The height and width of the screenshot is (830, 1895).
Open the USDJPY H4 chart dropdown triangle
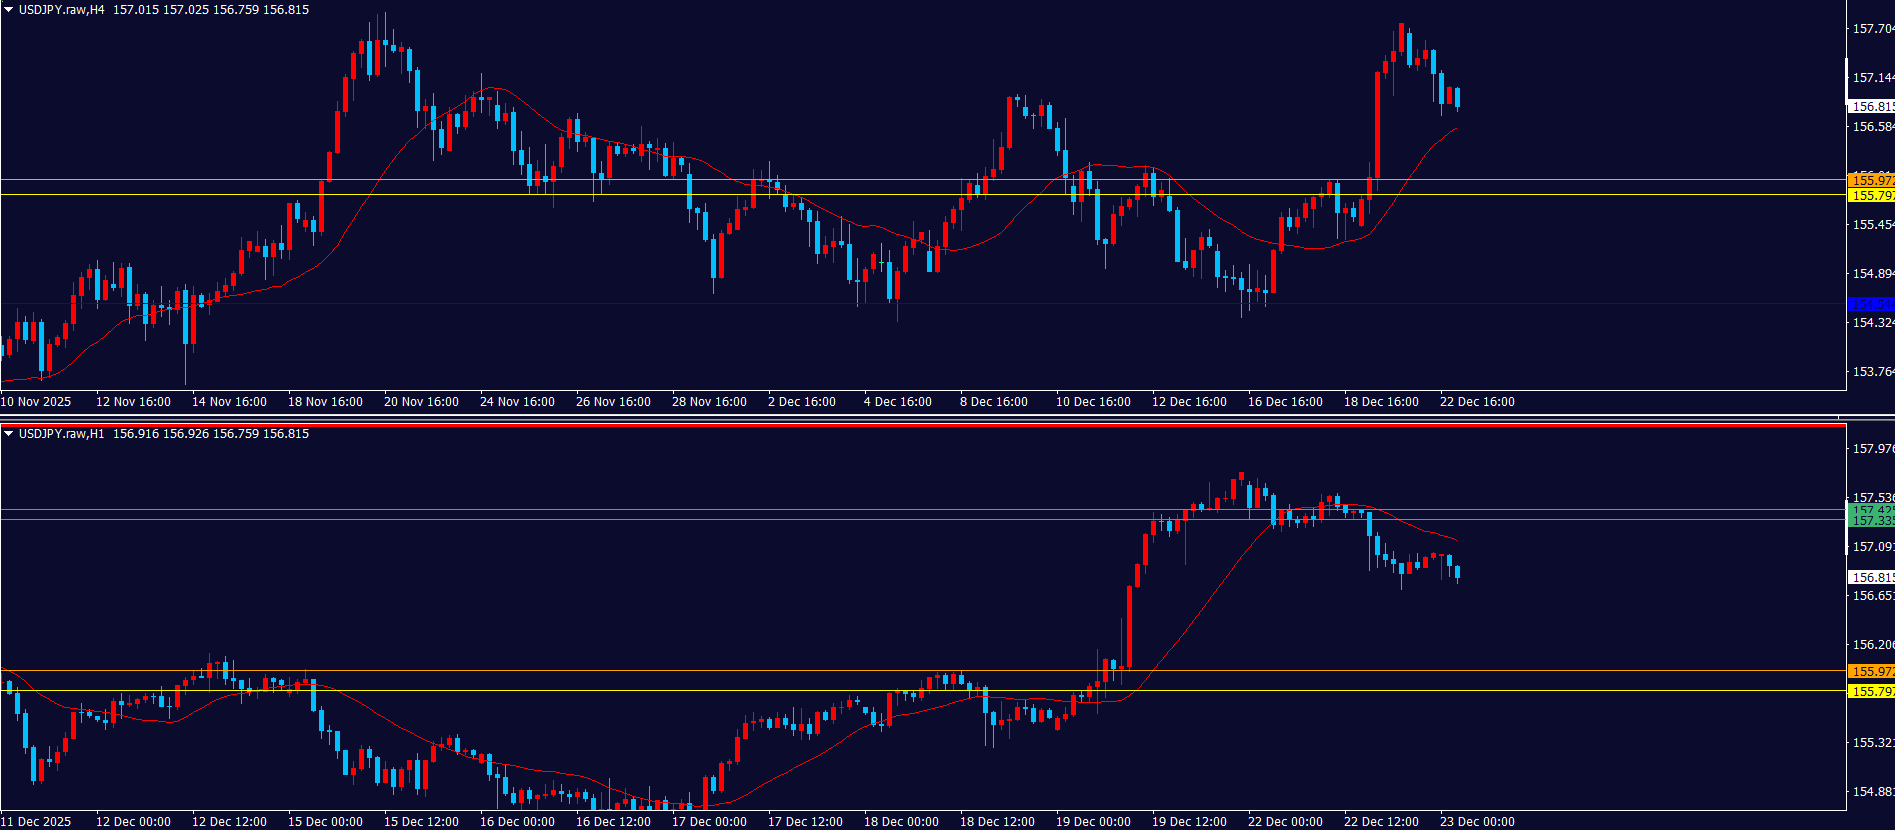pyautogui.click(x=9, y=10)
